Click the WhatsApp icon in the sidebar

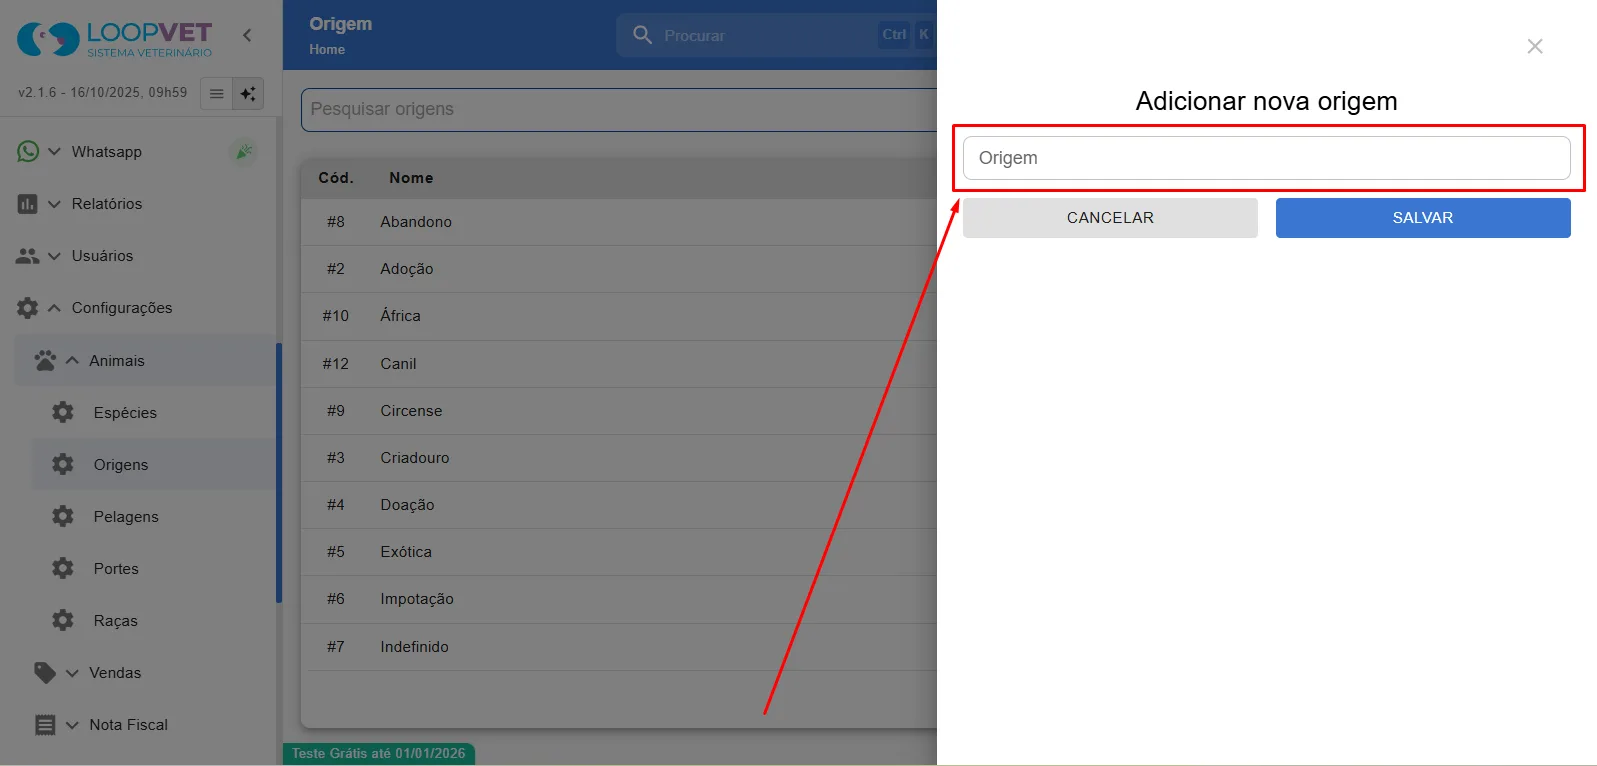[28, 151]
